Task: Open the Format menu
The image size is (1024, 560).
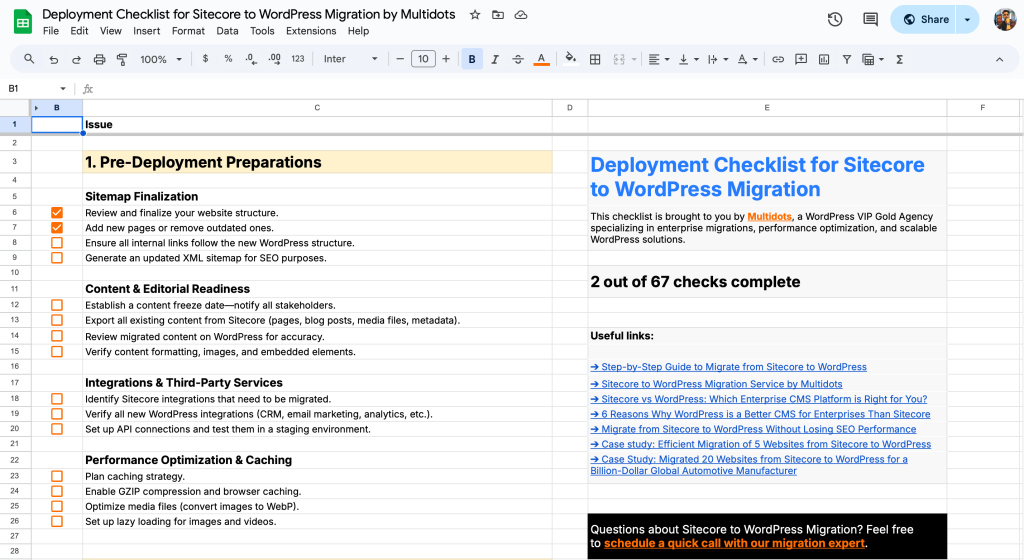Action: (x=188, y=31)
